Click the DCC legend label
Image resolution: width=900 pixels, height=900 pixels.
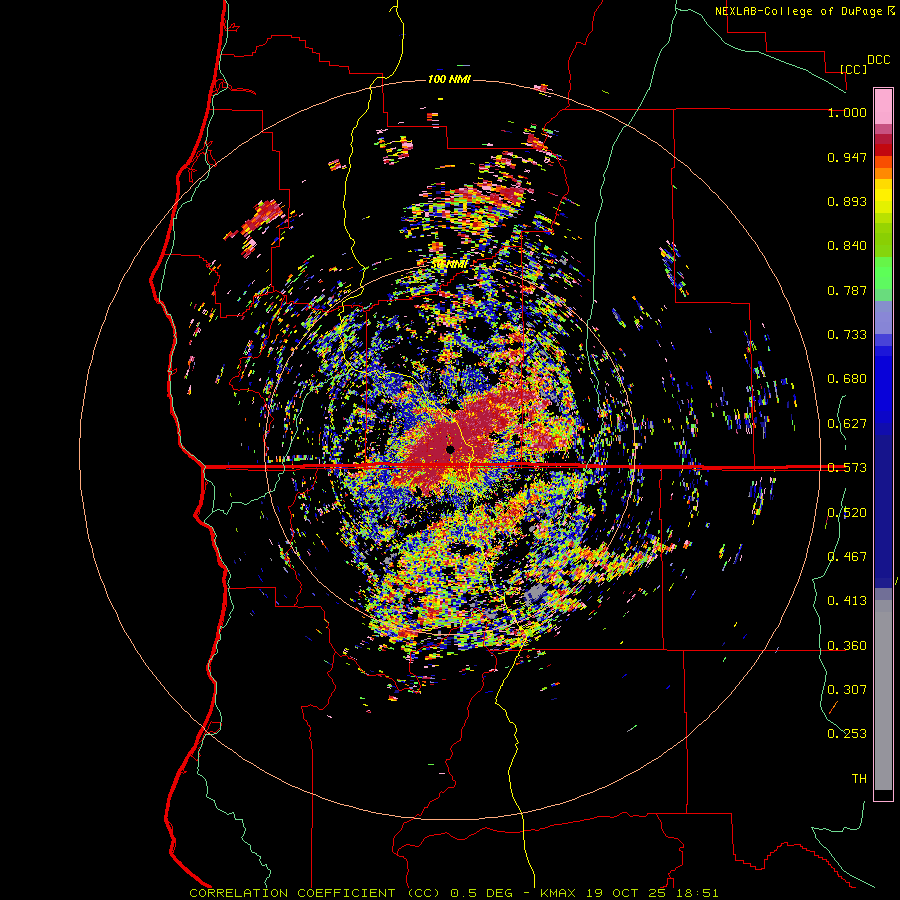878,60
